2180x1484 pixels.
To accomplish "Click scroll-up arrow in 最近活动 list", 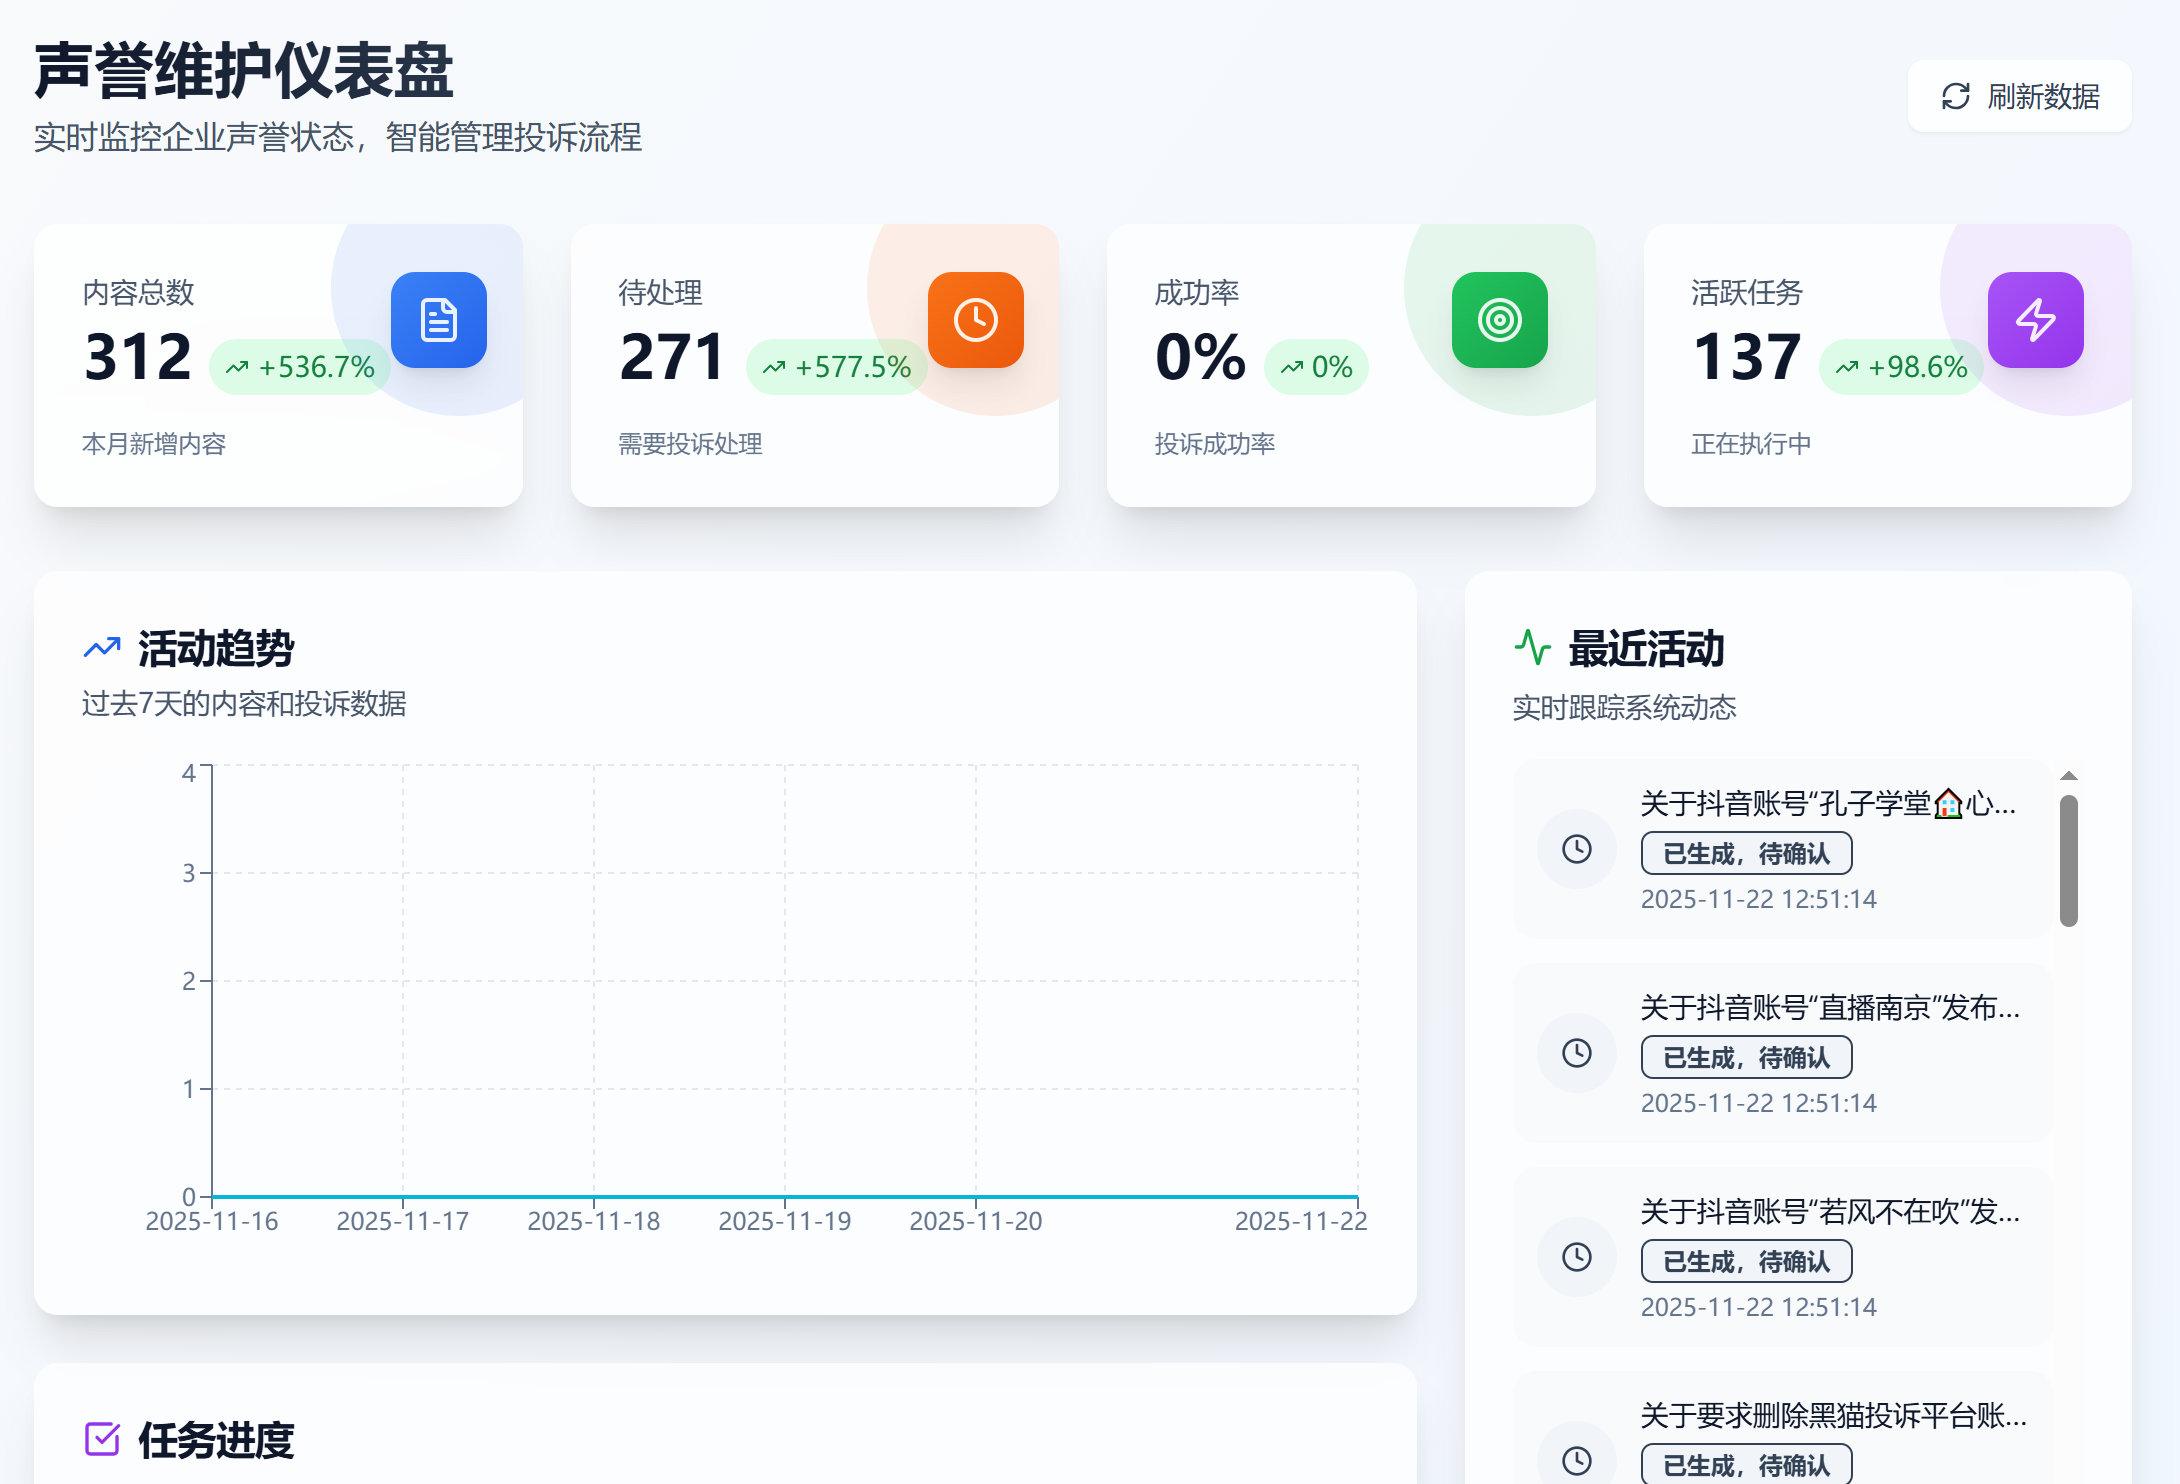I will click(2069, 776).
